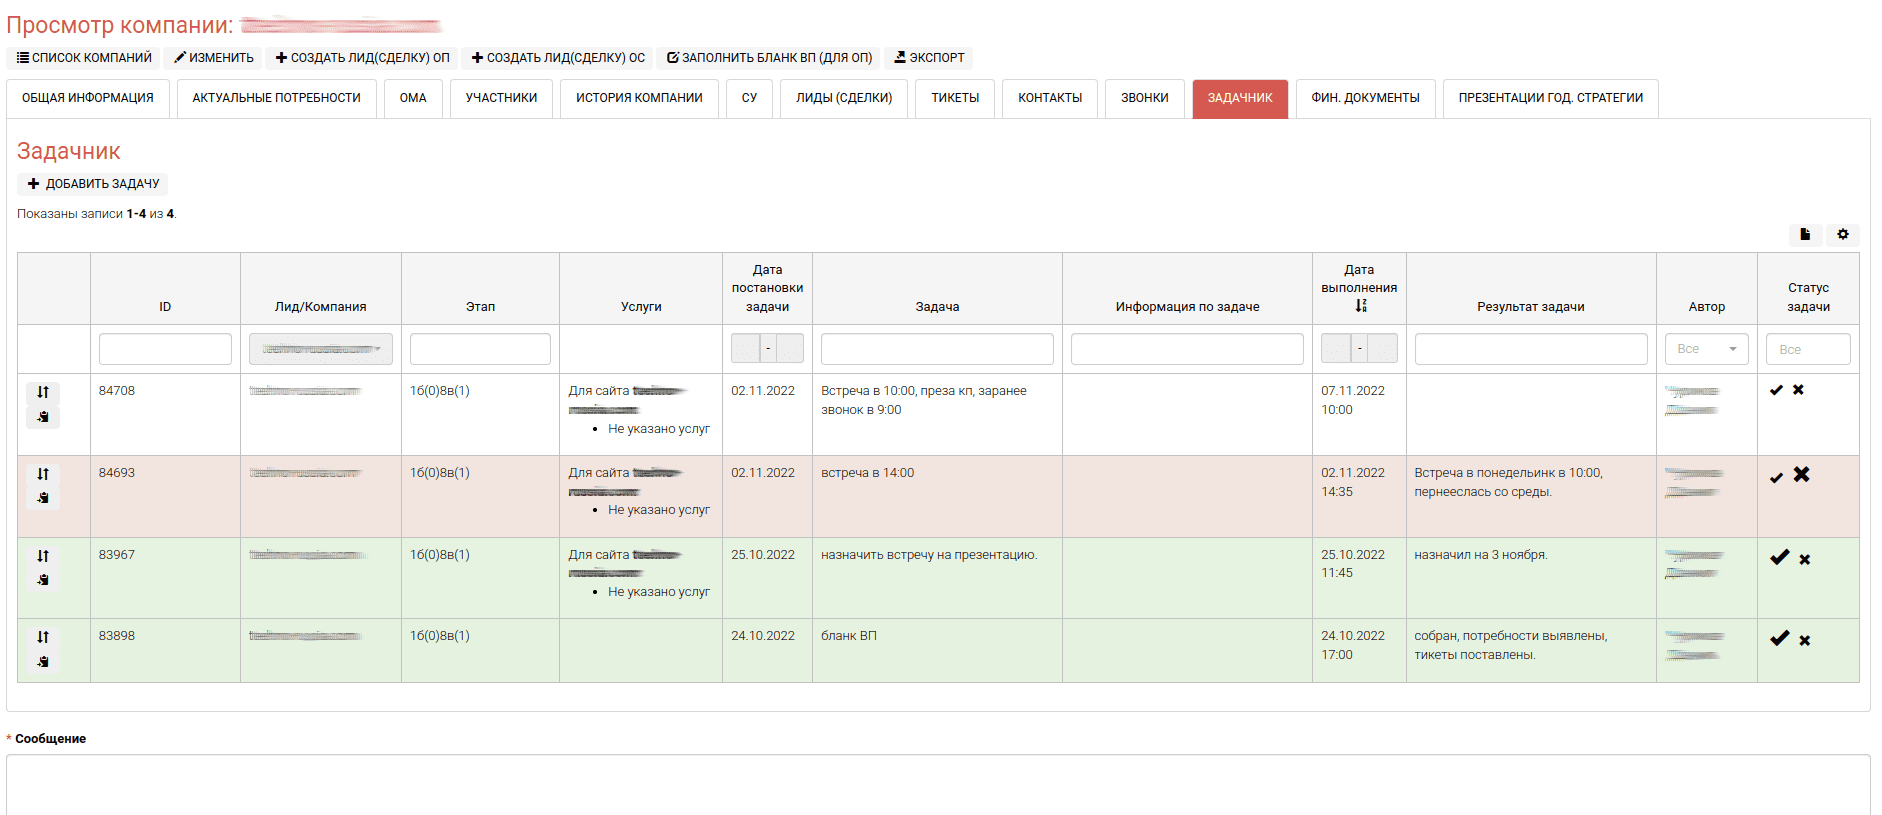Open the Лид/Компания filter dropdown
The height and width of the screenshot is (815, 1882).
coord(320,349)
